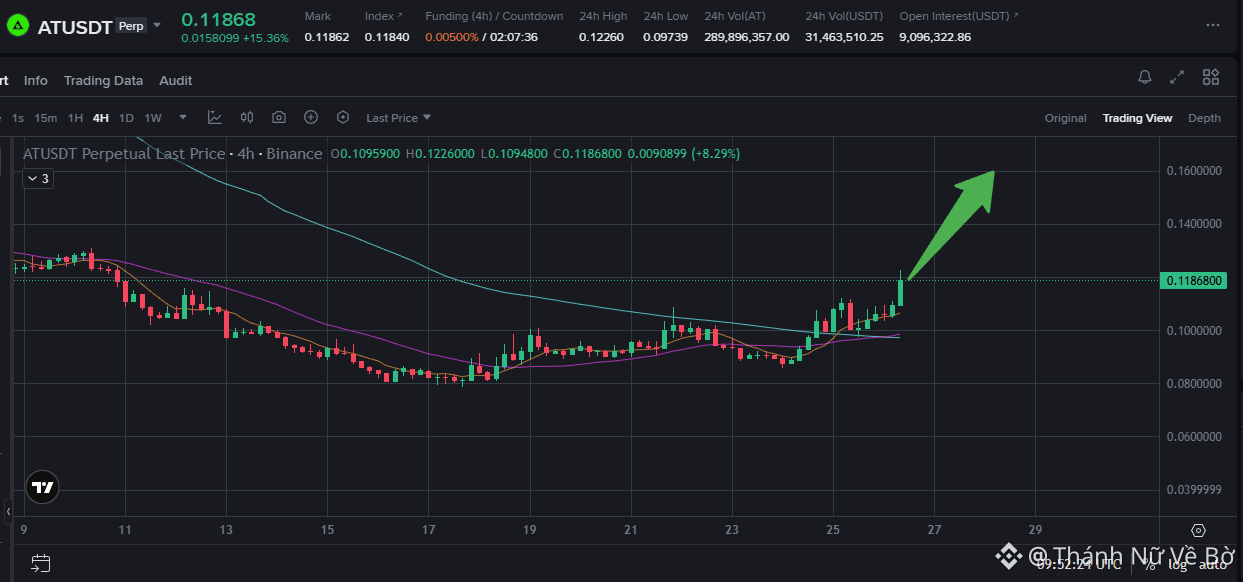The height and width of the screenshot is (582, 1243).
Task: Click the Perp contract tag
Action: pos(130,26)
